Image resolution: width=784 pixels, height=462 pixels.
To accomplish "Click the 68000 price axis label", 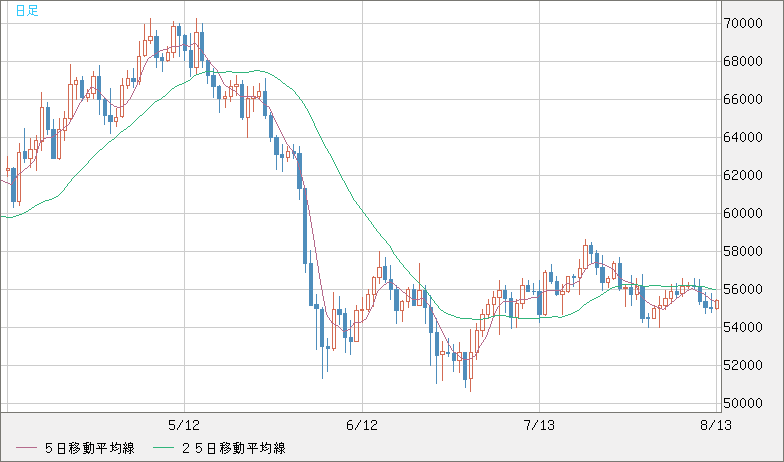I will tap(742, 62).
